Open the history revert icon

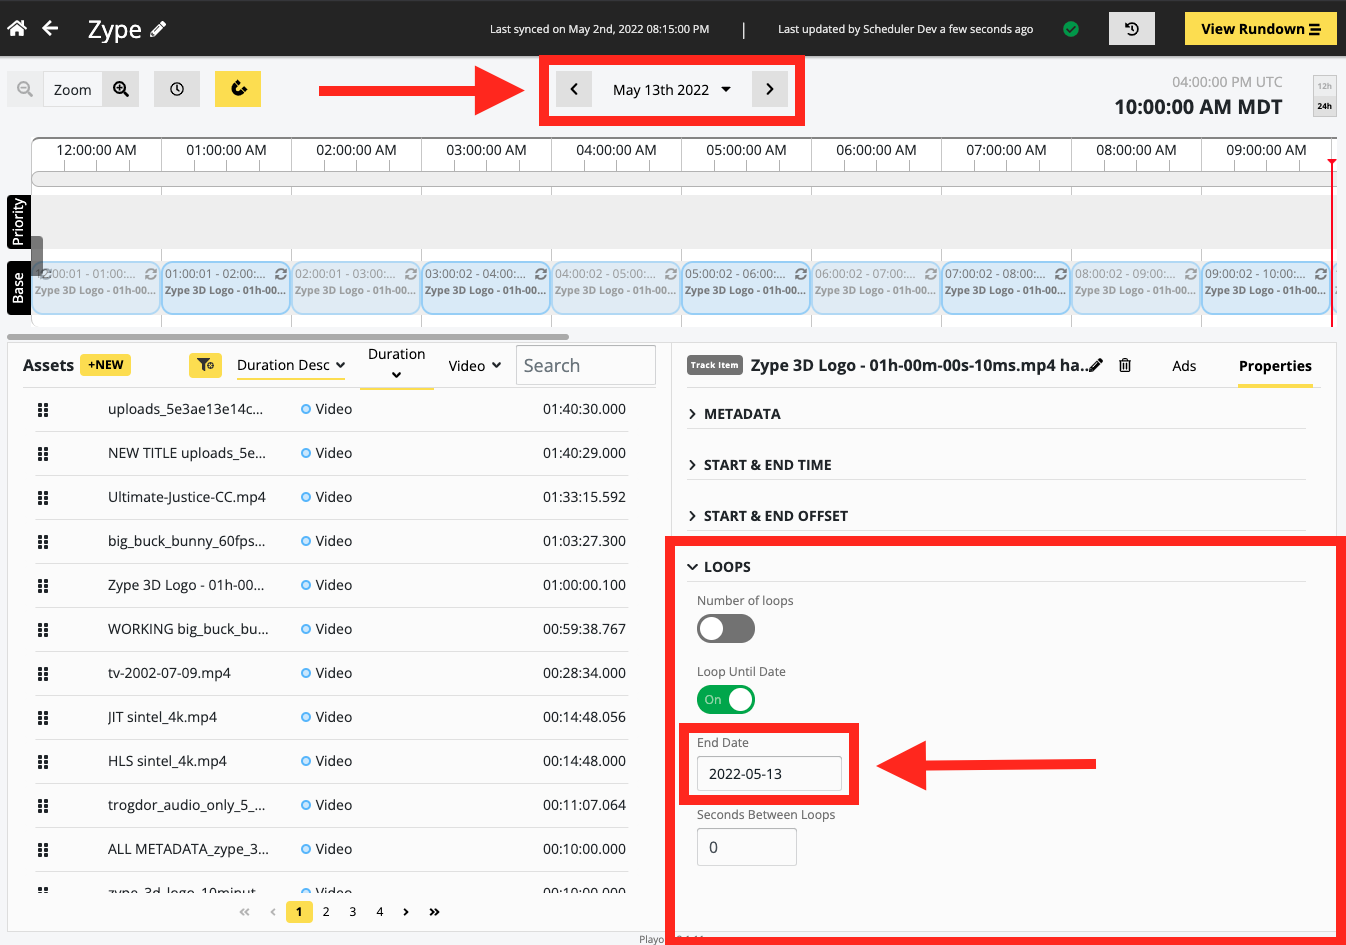pos(1132,29)
